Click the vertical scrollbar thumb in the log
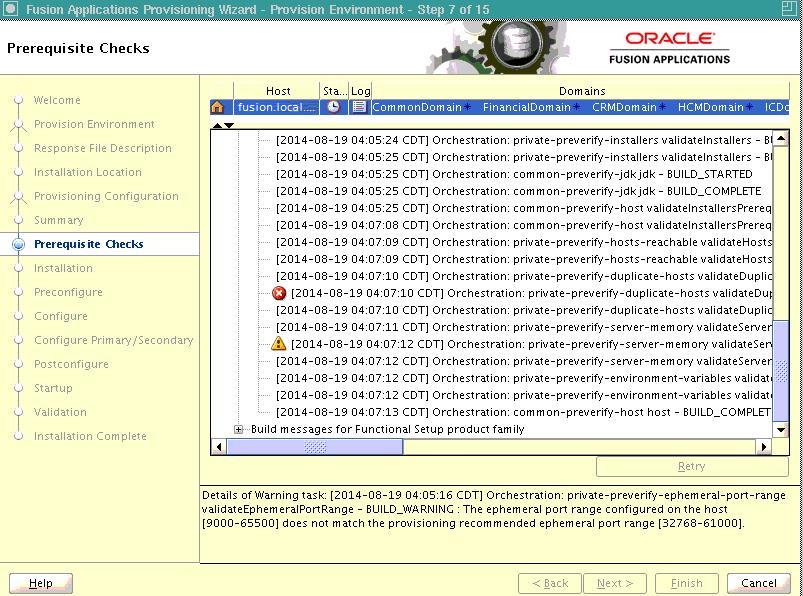 pos(780,371)
